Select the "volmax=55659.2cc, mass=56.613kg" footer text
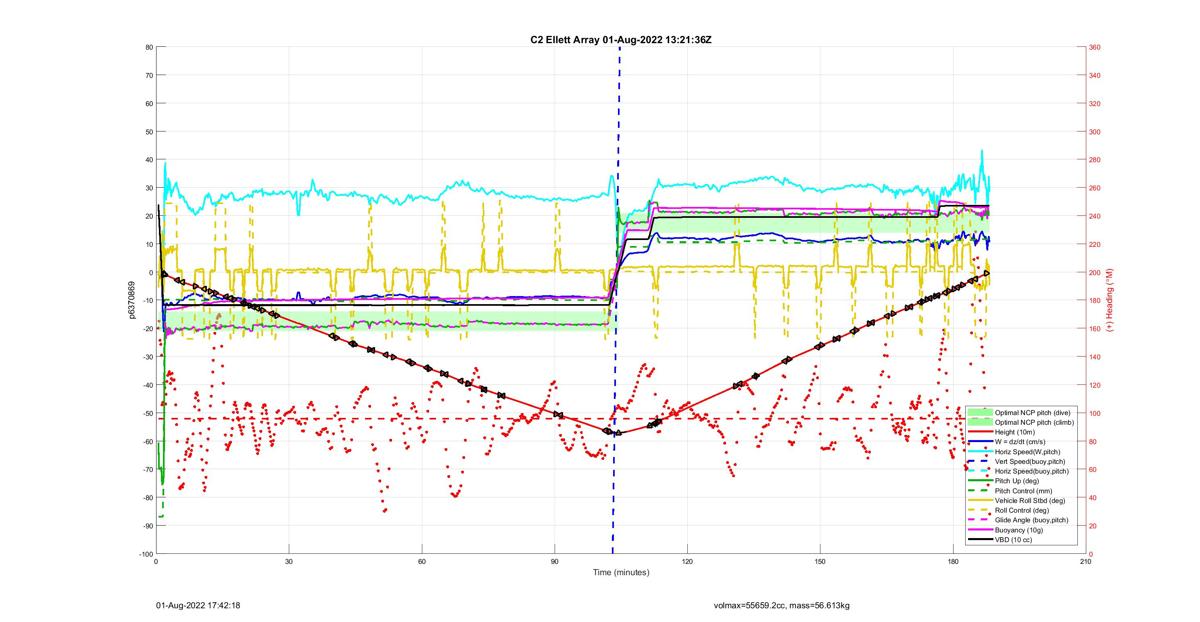The height and width of the screenshot is (622, 1200). [781, 605]
